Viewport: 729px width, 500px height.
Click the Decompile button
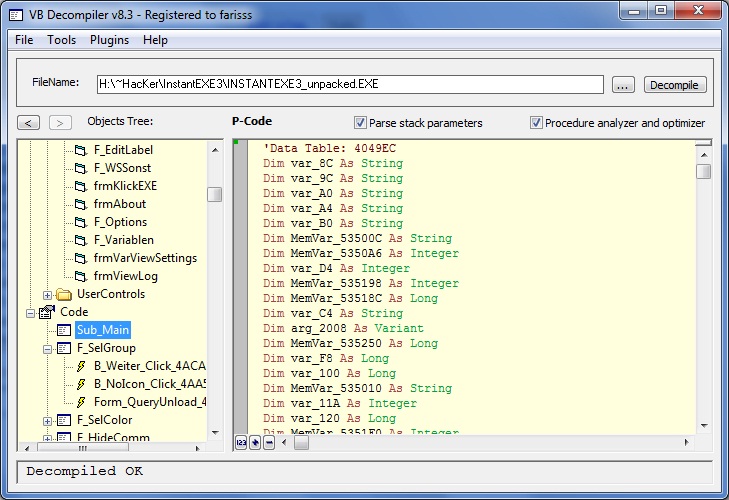675,85
